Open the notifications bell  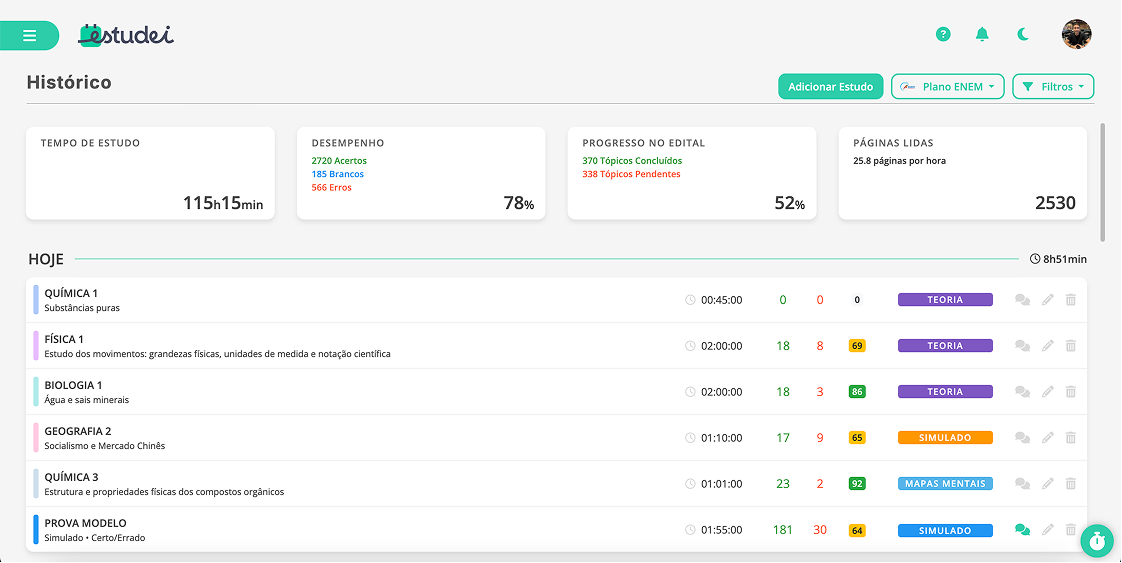(982, 34)
